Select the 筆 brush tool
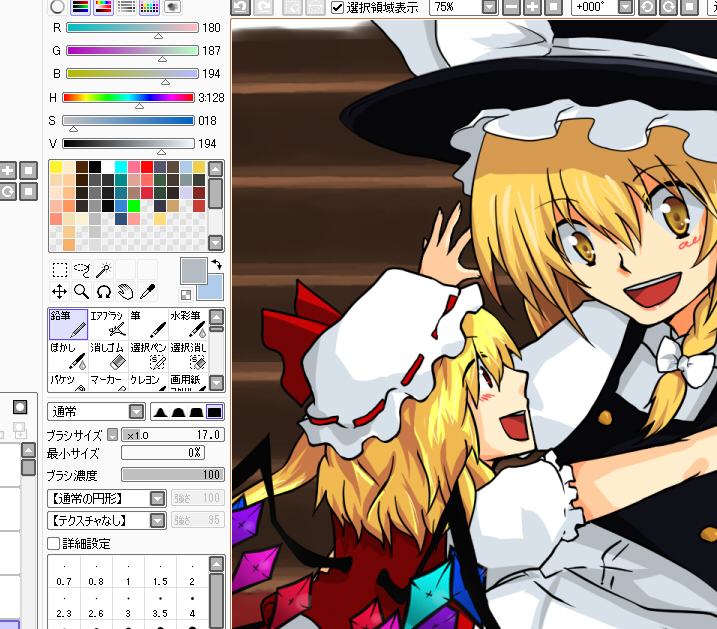This screenshot has width=717, height=629. (x=148, y=324)
